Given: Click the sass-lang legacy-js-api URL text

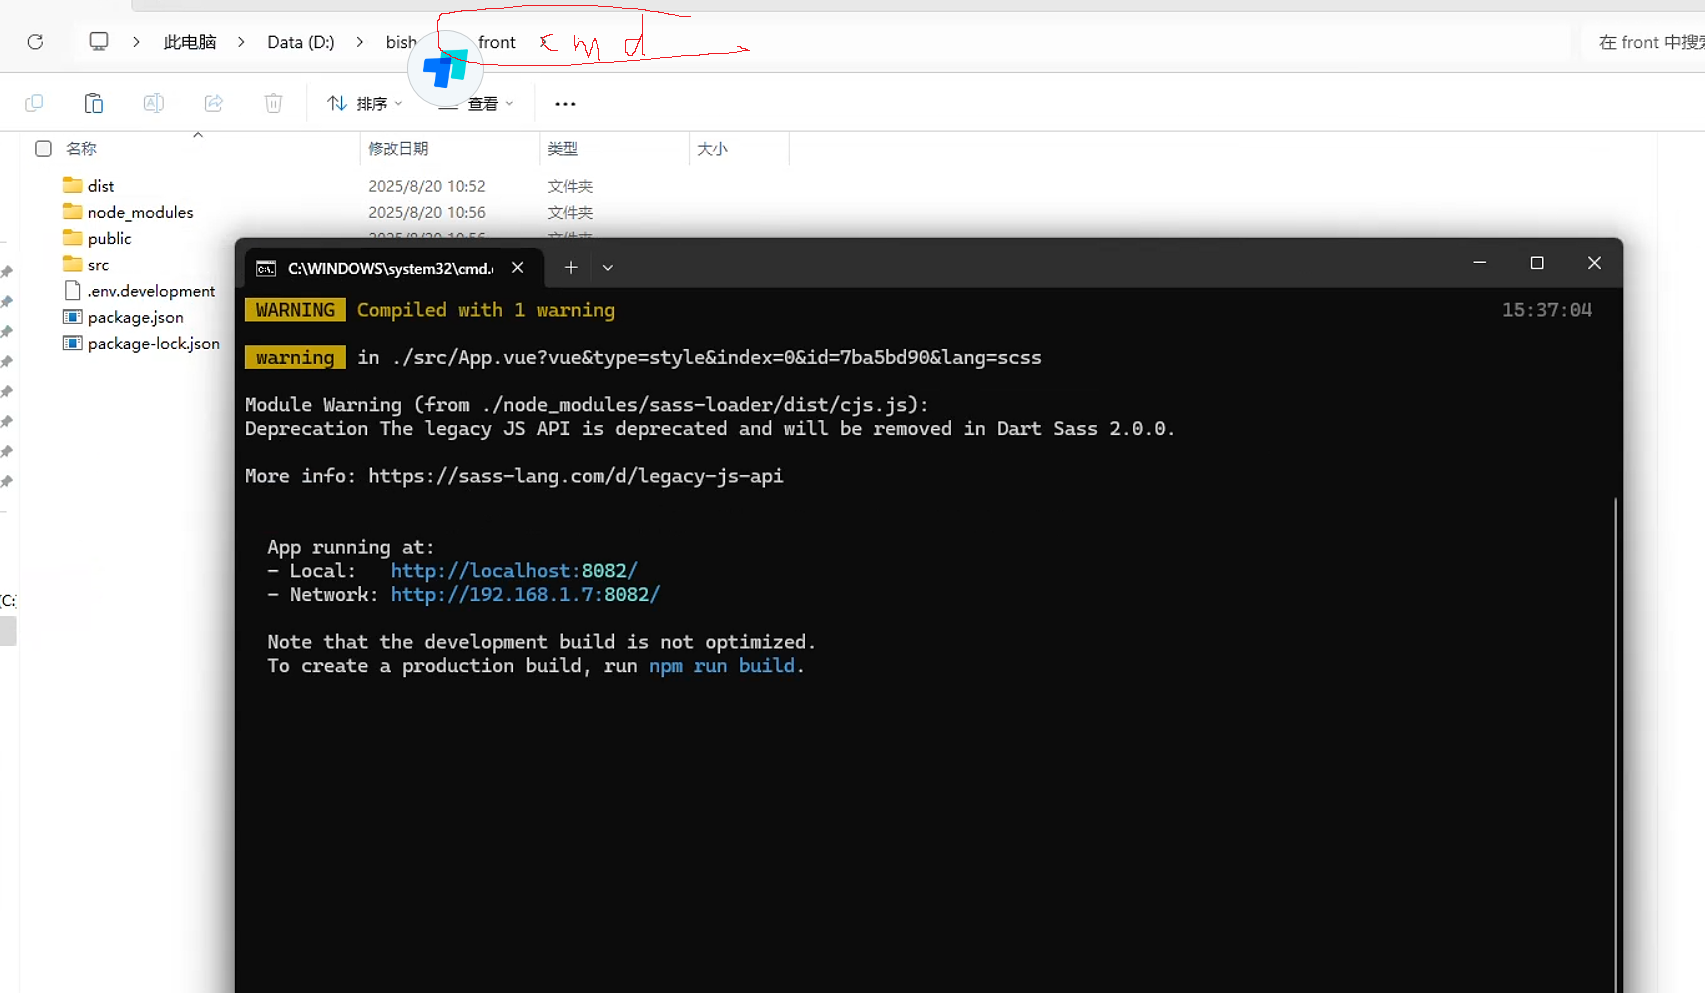Looking at the screenshot, I should point(576,476).
